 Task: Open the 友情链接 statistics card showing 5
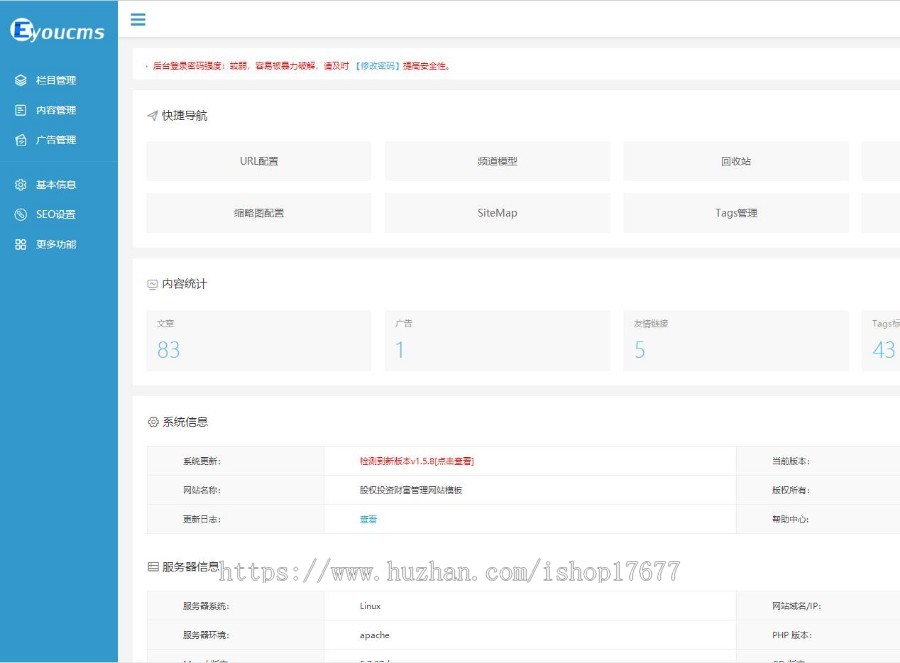736,340
